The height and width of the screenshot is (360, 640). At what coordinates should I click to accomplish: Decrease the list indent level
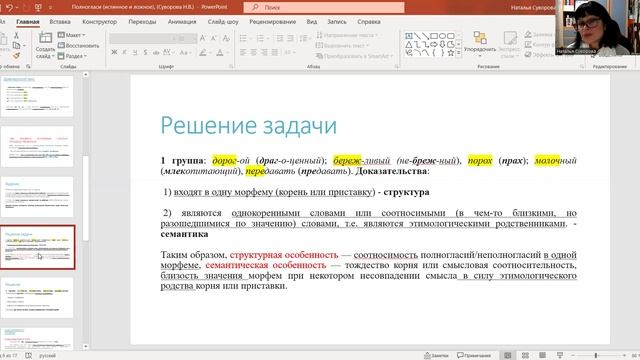coord(280,38)
